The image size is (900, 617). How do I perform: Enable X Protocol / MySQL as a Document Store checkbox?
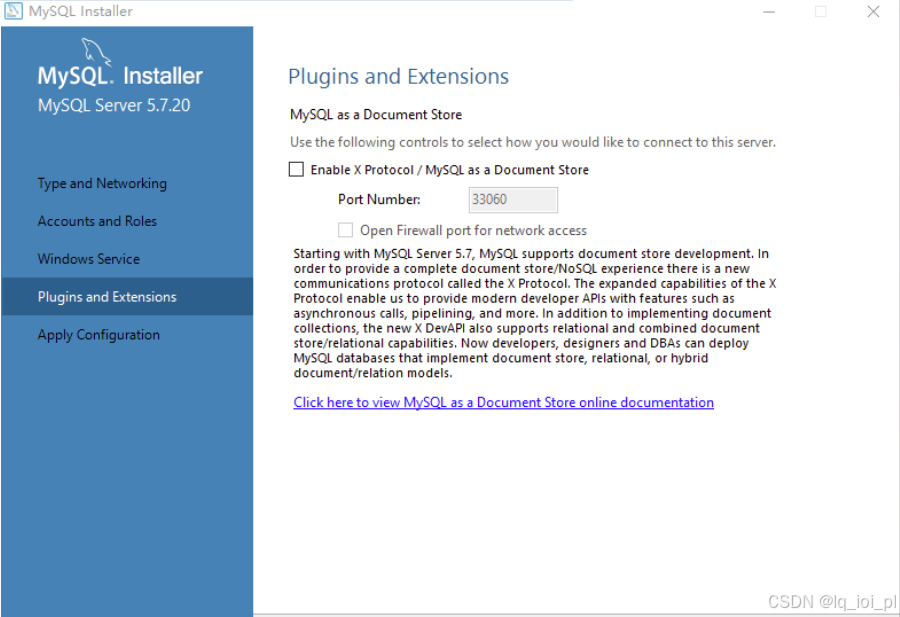coord(296,169)
